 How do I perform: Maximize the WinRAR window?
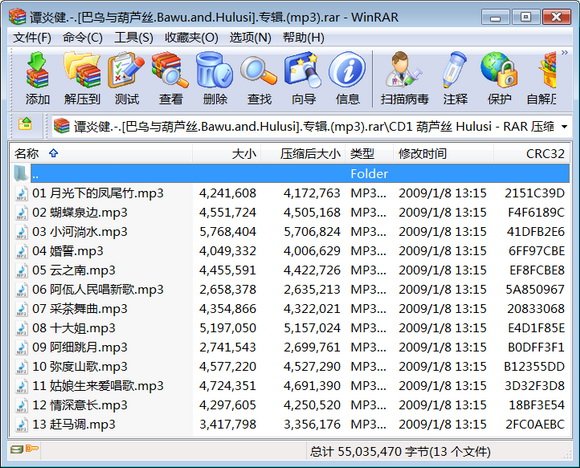[x=525, y=17]
